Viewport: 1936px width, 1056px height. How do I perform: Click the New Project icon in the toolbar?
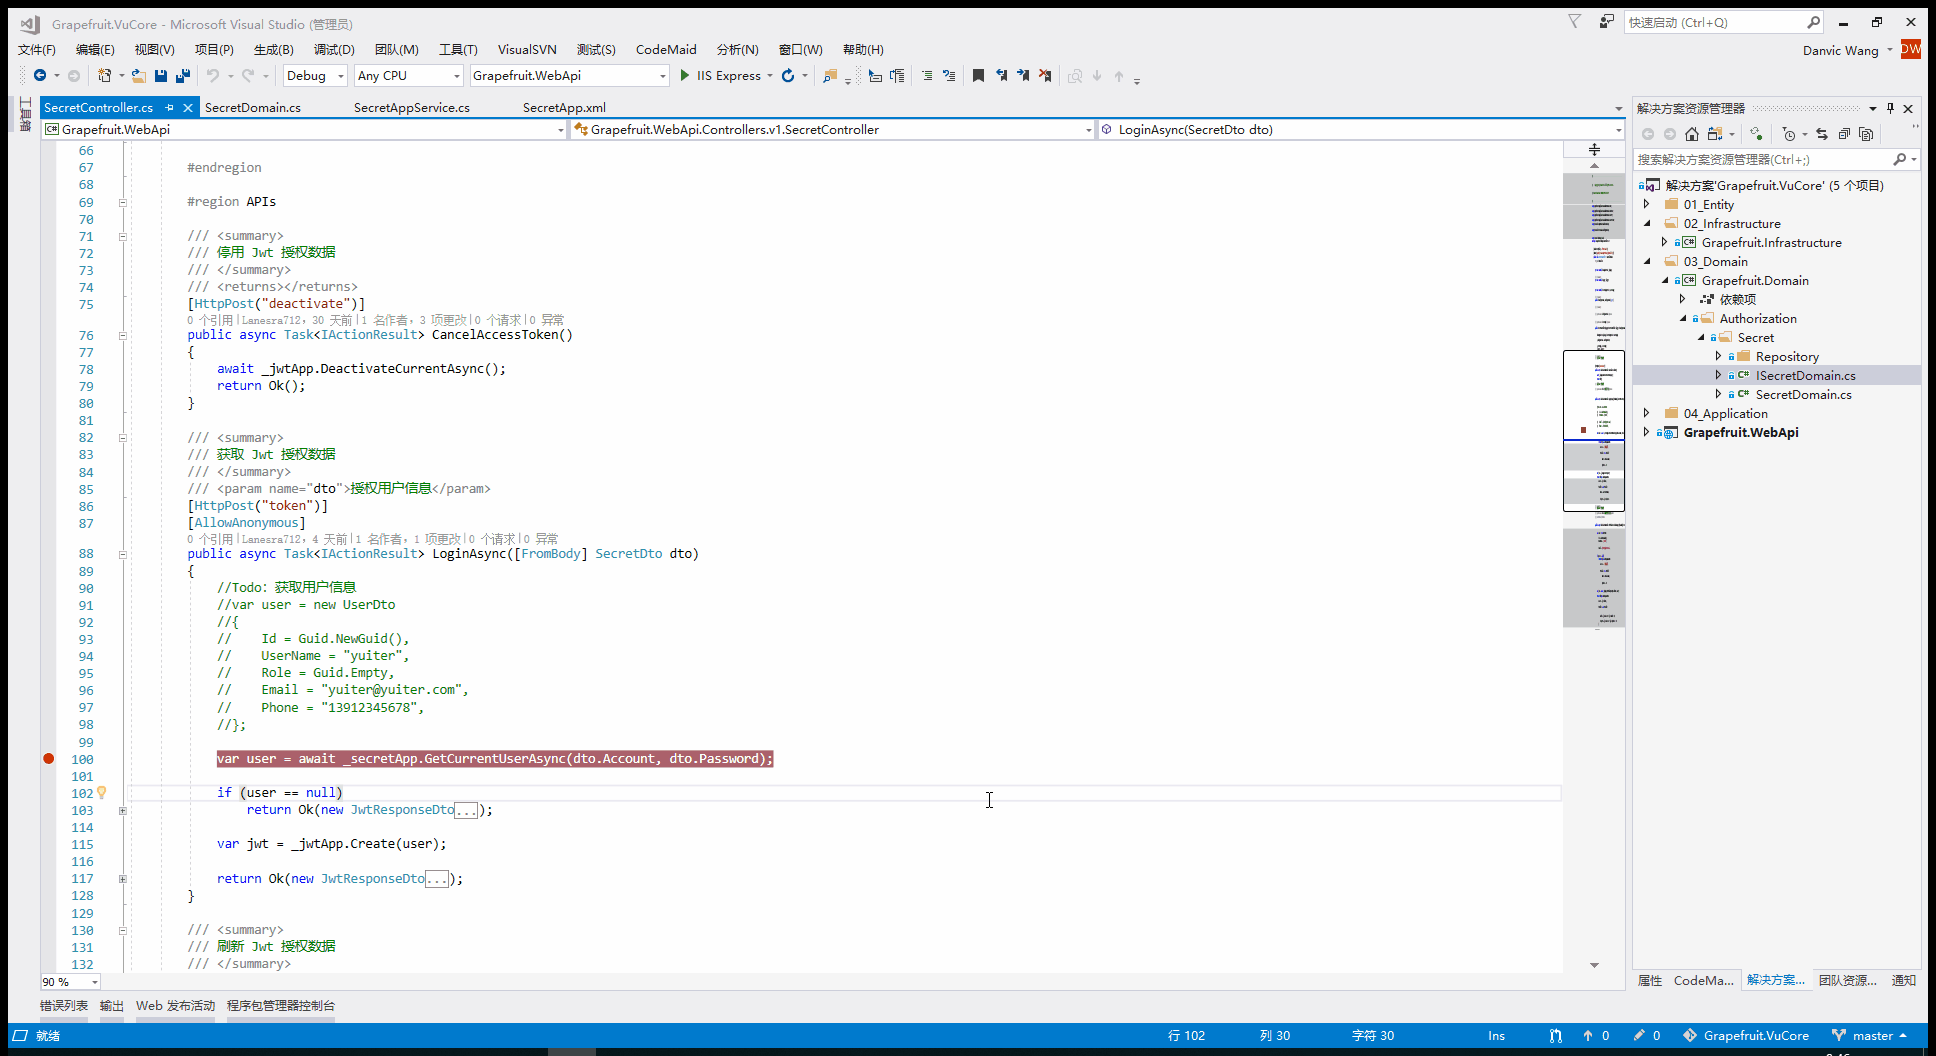104,75
